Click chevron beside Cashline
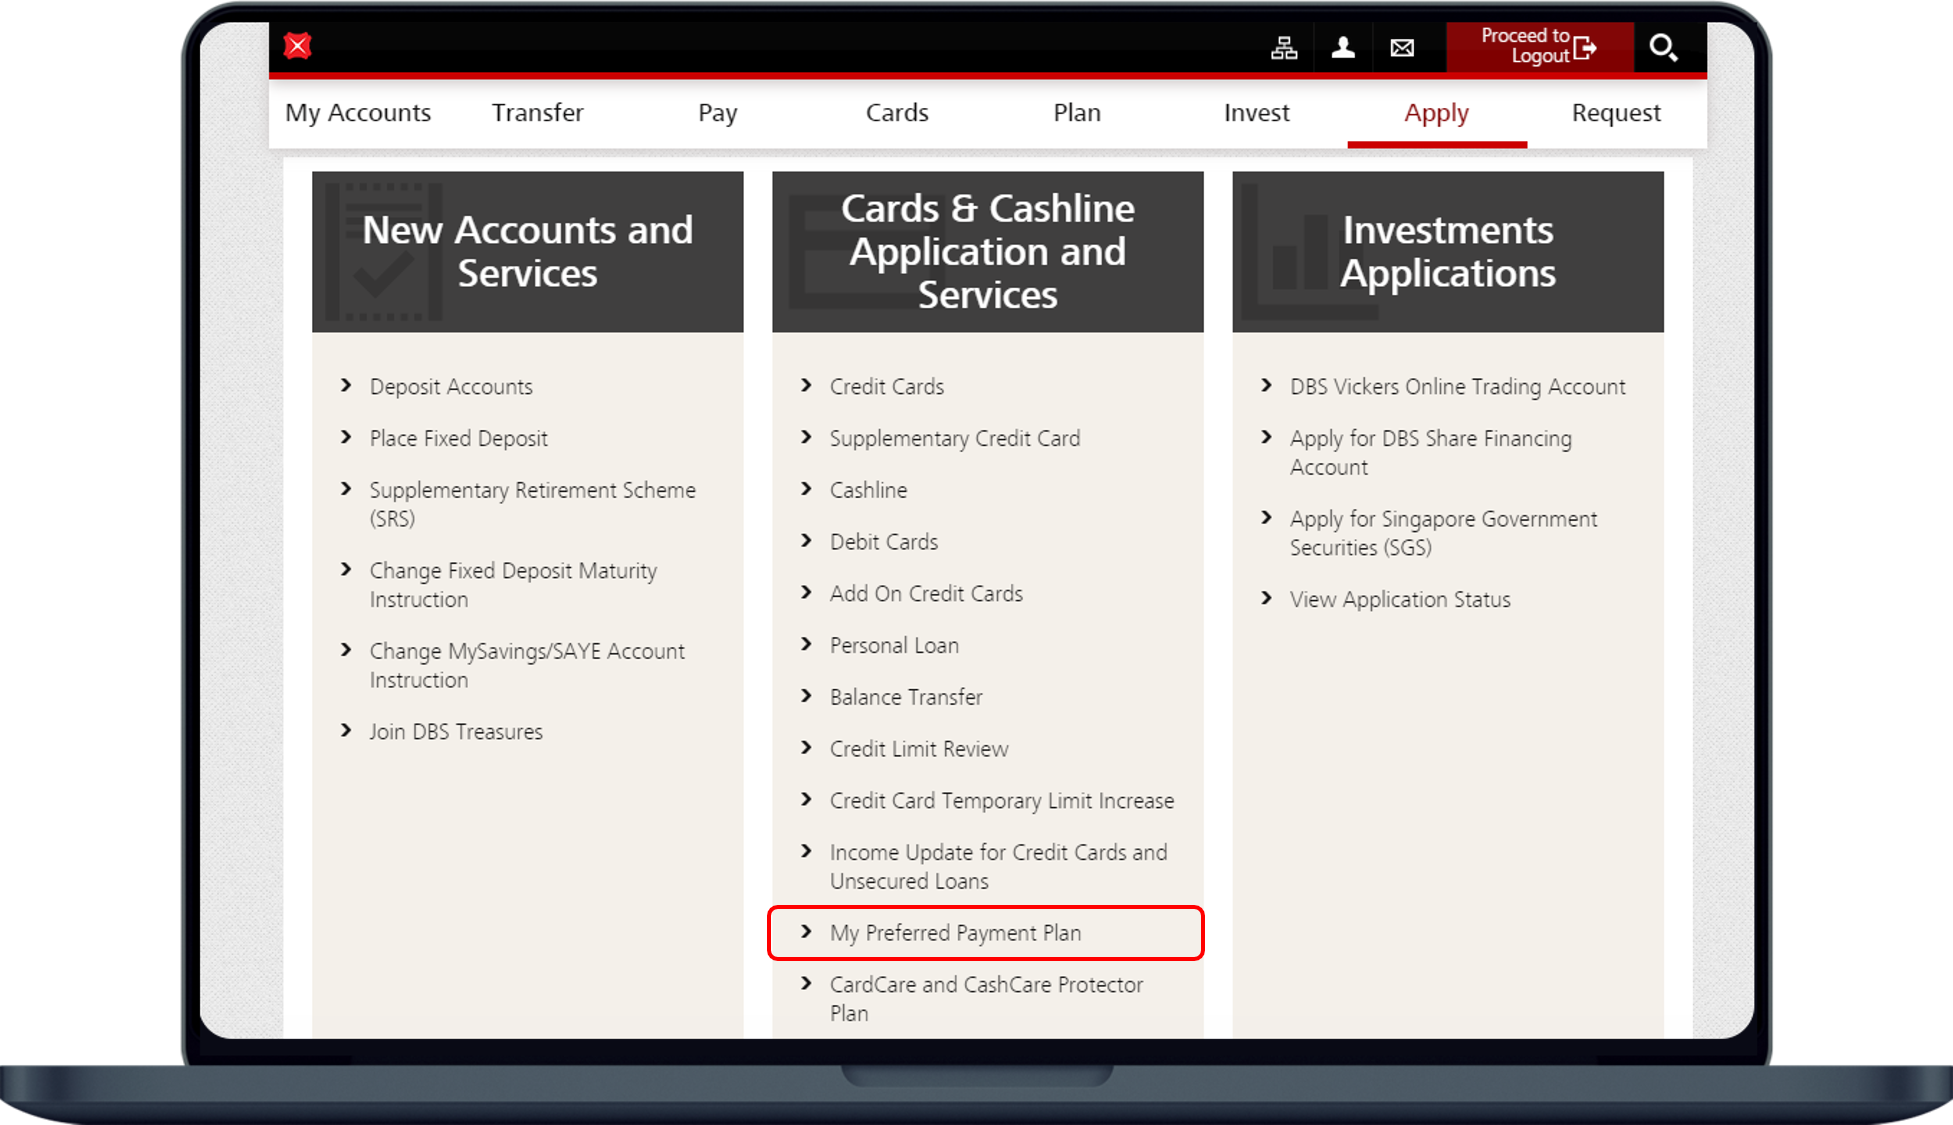This screenshot has height=1125, width=1953. point(806,488)
